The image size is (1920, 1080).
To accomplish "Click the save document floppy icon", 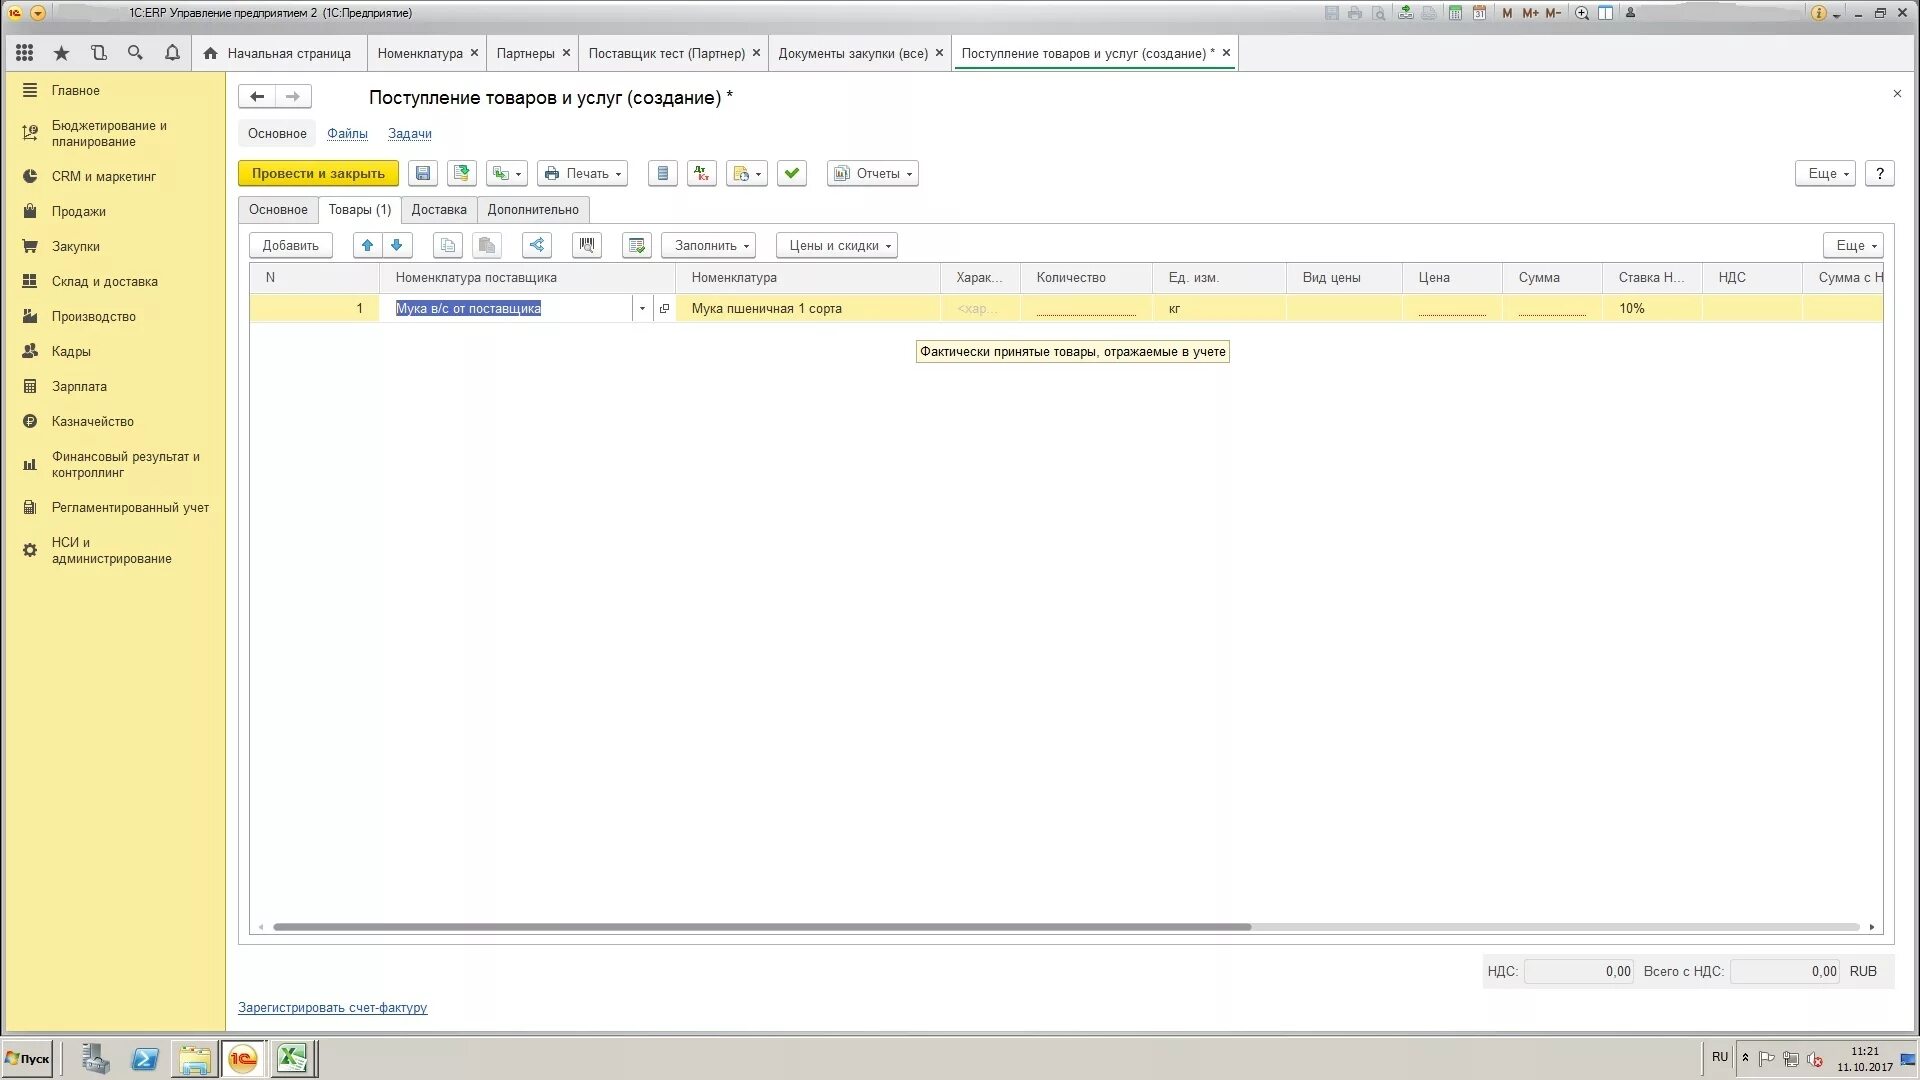I will 423,173.
